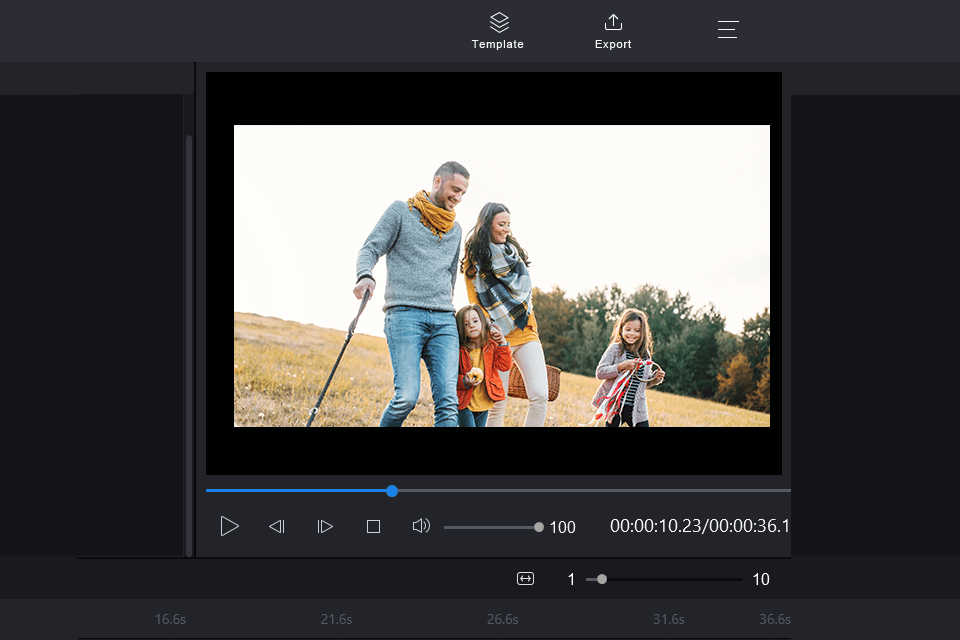Open the Template panel

click(498, 31)
